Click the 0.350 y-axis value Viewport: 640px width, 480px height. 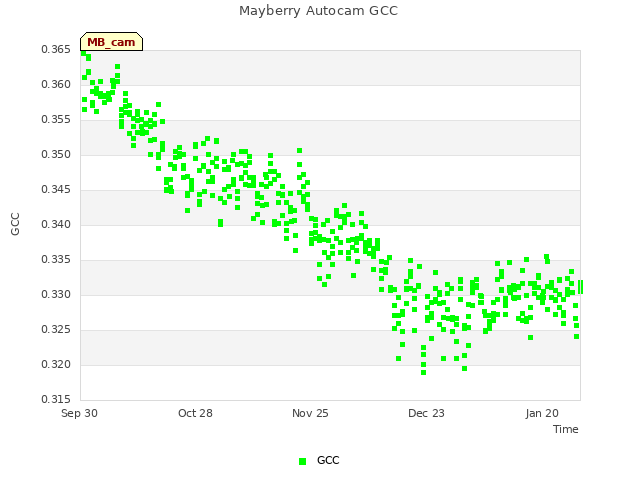point(56,155)
